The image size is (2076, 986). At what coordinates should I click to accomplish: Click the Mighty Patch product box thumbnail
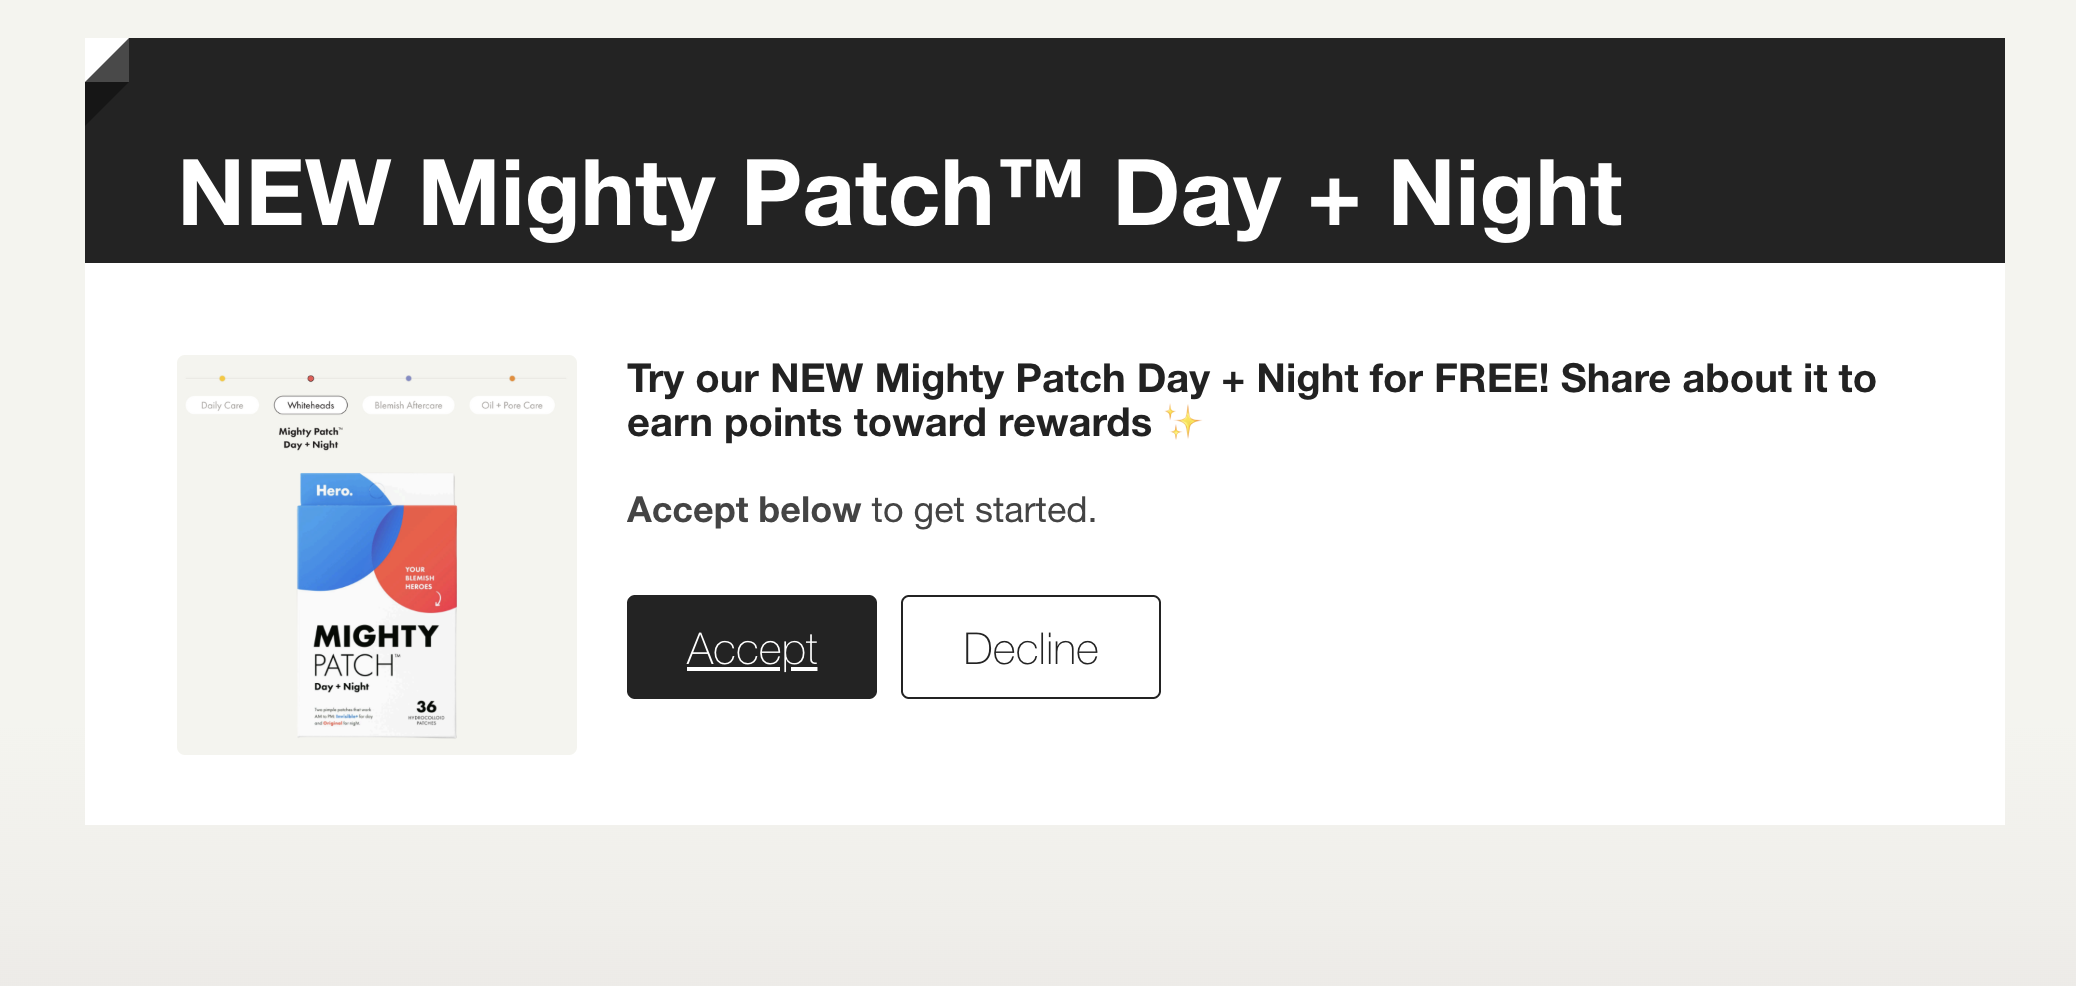[x=377, y=604]
